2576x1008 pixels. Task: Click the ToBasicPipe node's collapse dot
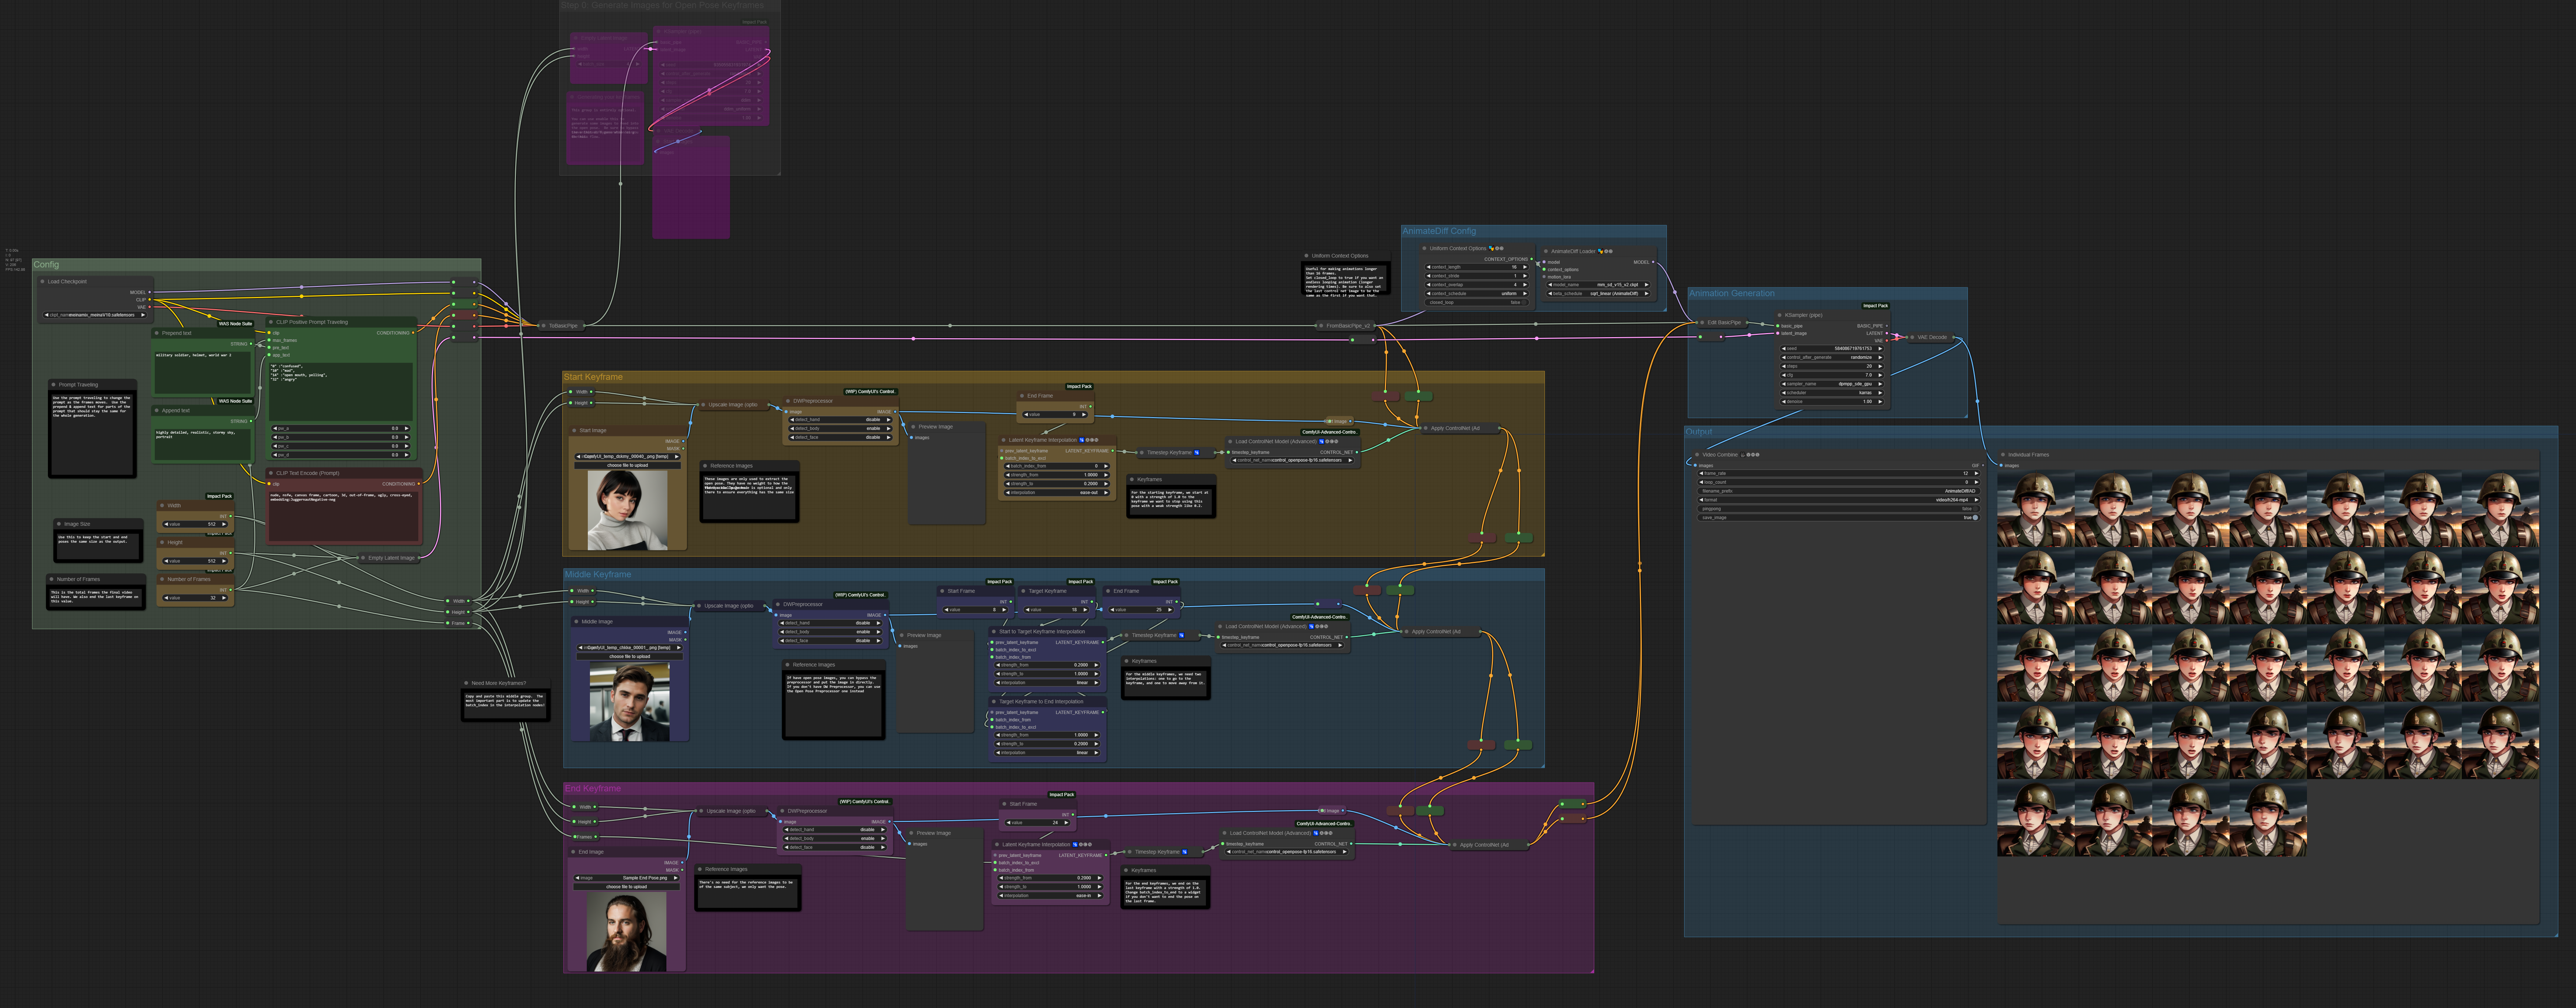coord(544,326)
